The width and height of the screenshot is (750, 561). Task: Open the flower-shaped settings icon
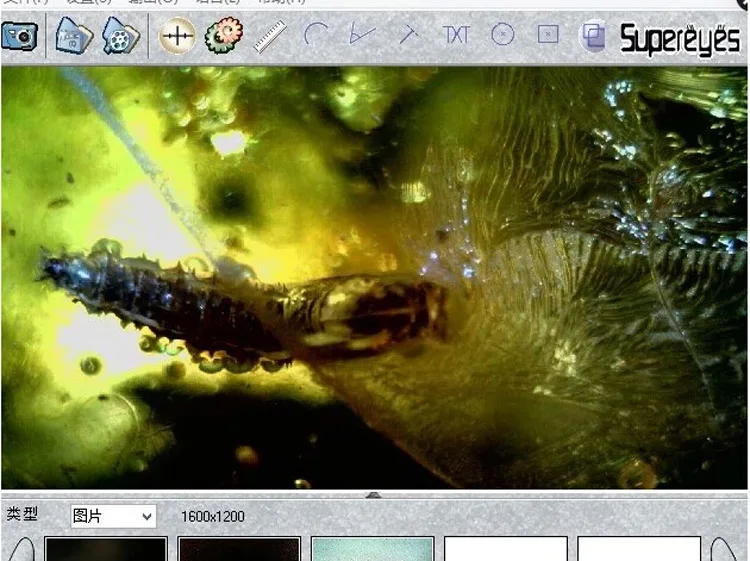(x=223, y=36)
